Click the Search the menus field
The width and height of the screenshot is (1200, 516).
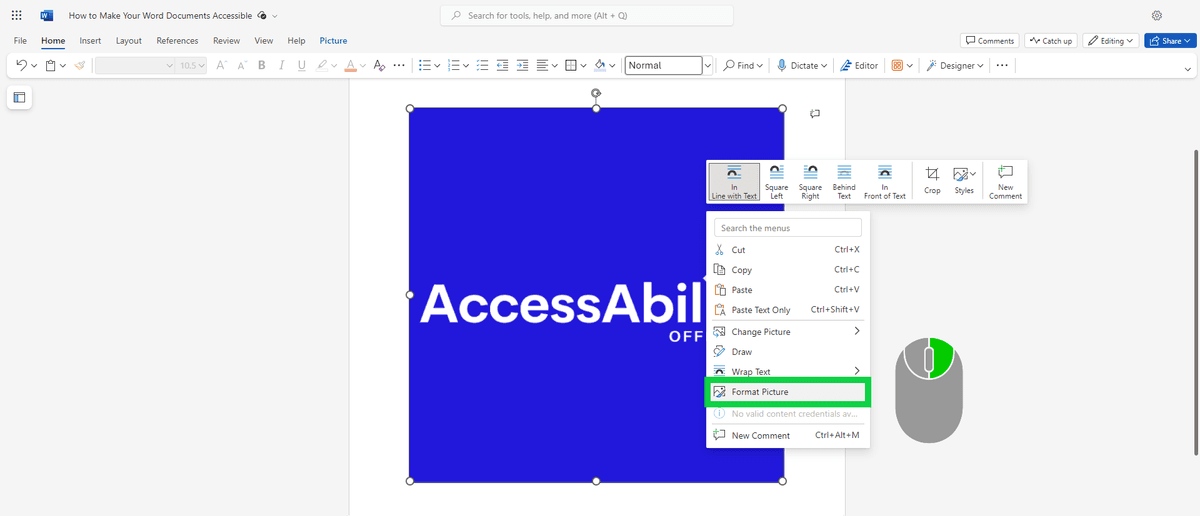[787, 228]
